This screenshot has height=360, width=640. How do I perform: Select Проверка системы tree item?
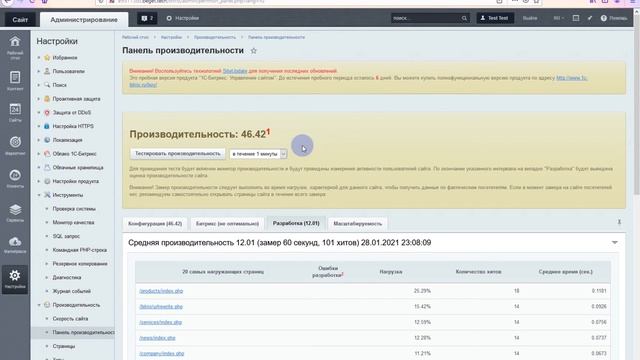point(74,209)
